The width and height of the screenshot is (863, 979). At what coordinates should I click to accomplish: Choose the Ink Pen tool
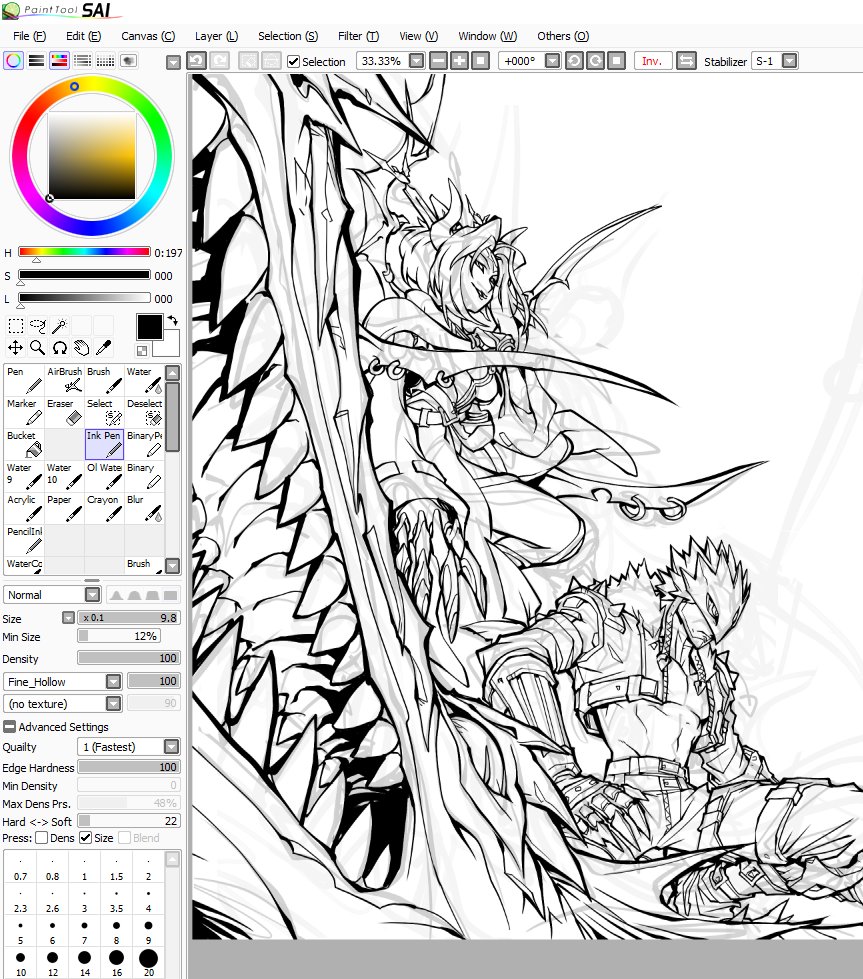[104, 444]
